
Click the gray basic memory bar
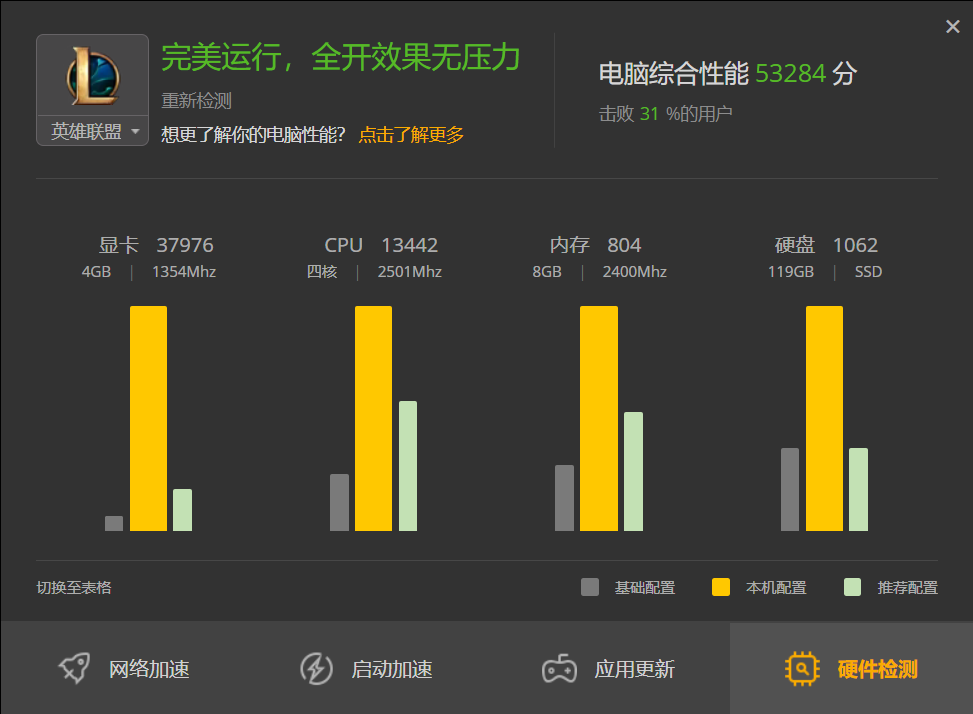point(564,498)
